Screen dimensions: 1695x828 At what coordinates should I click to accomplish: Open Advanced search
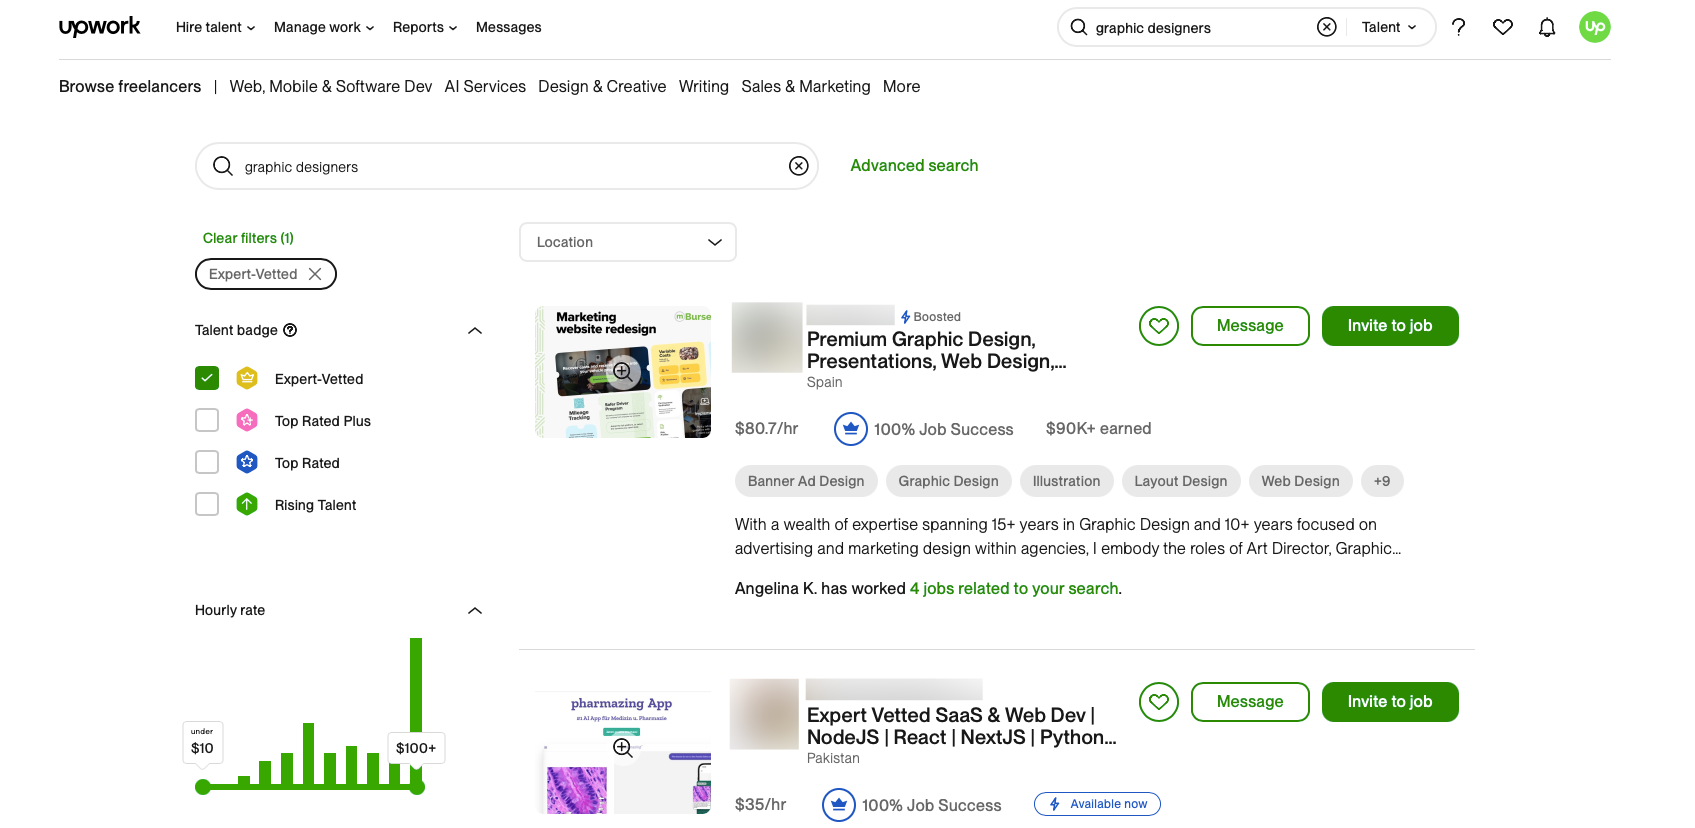(914, 165)
